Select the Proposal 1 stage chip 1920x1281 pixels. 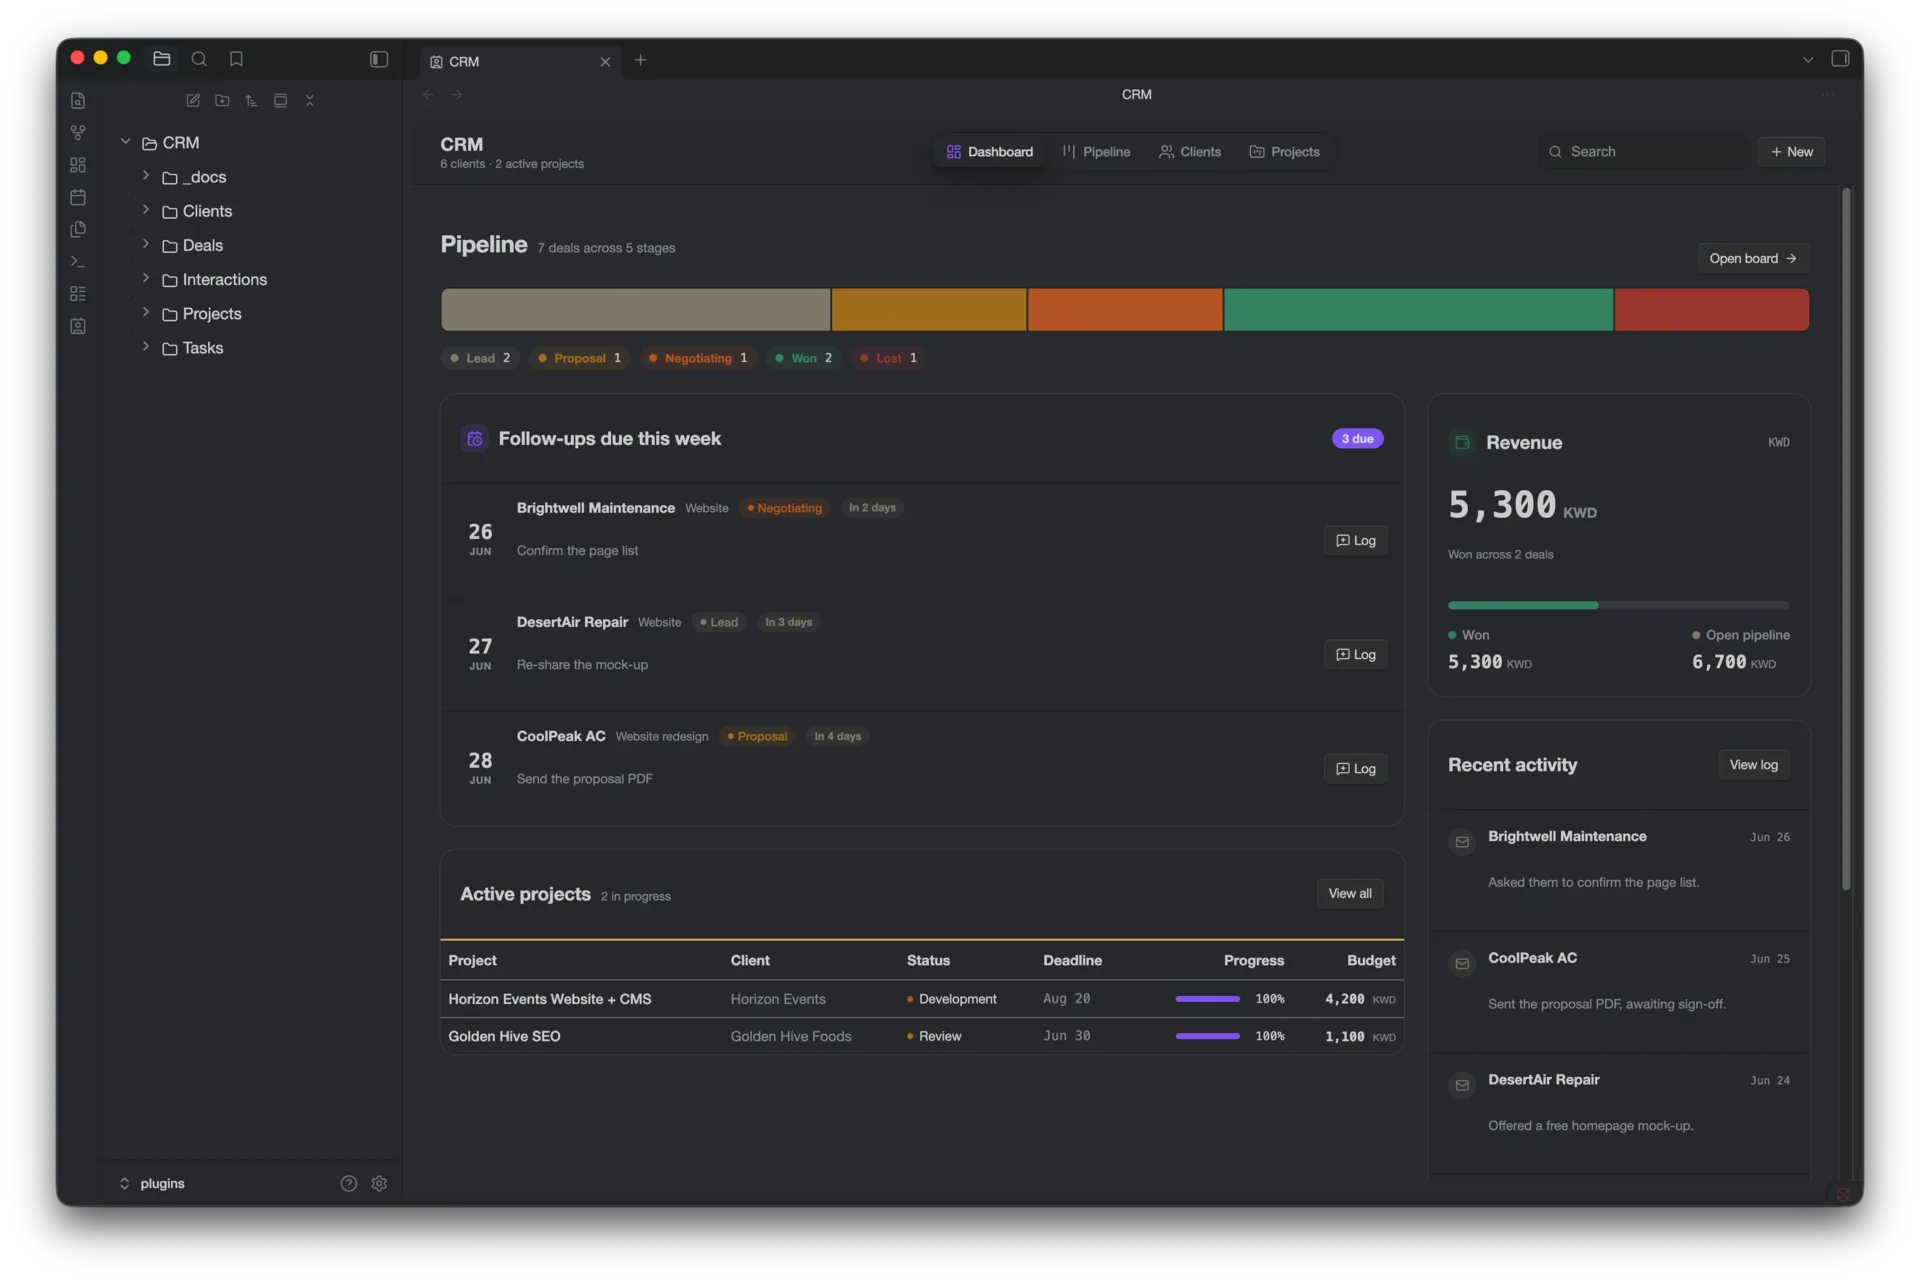pos(579,358)
